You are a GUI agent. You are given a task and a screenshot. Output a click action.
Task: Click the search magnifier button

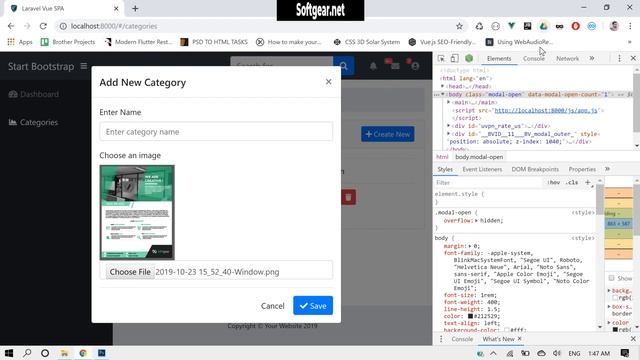343,66
